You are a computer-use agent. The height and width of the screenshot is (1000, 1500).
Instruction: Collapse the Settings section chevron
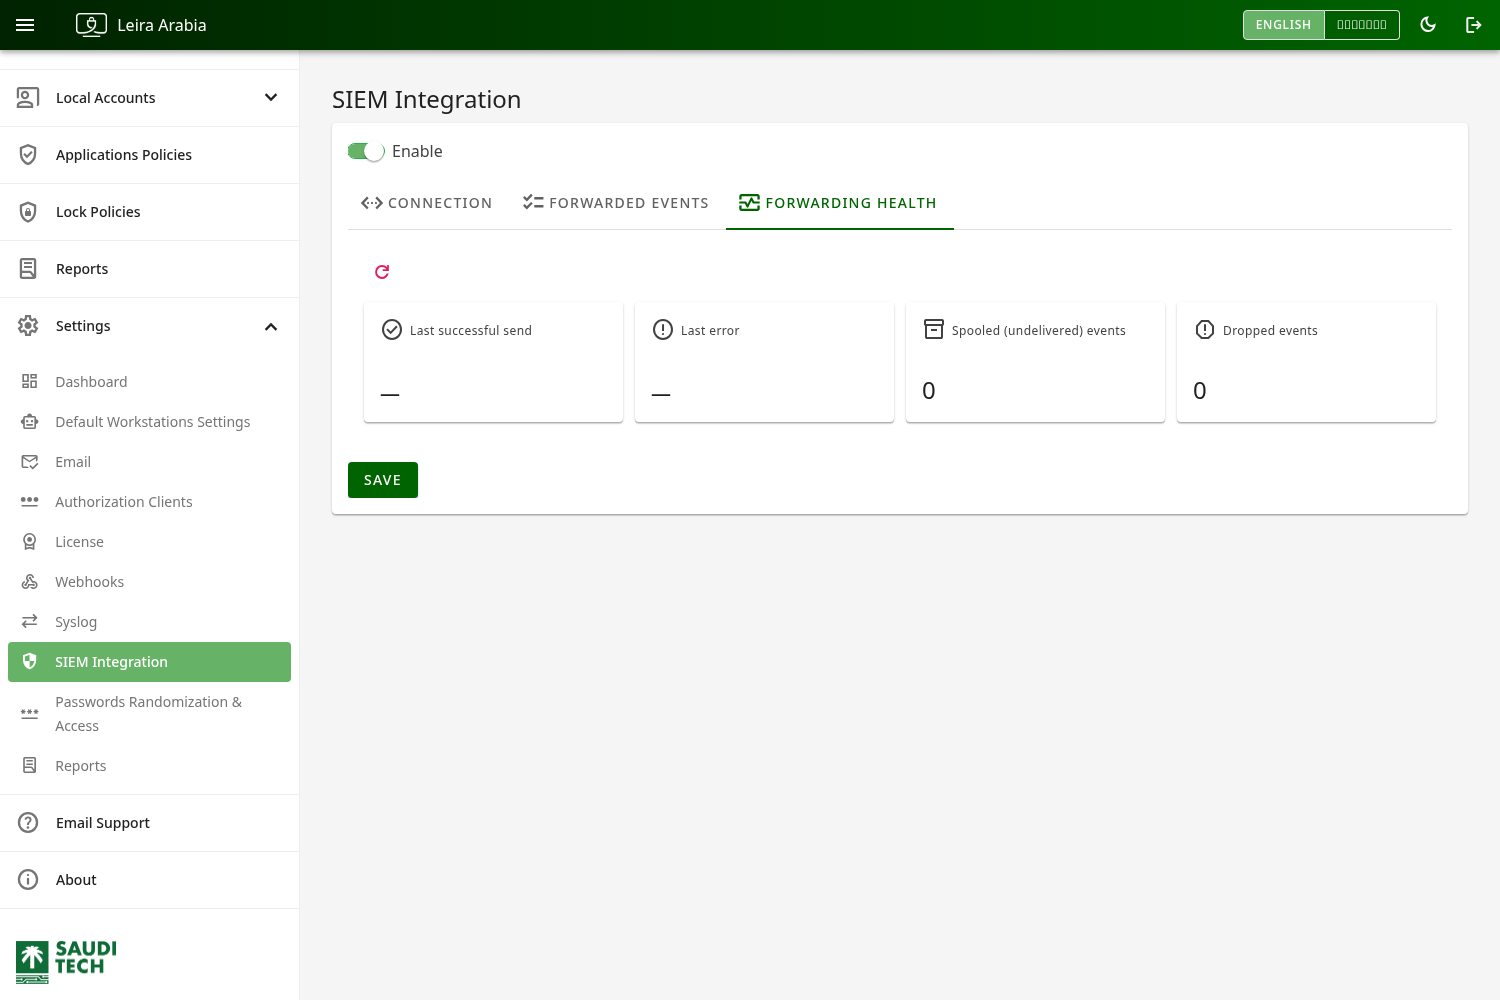[271, 327]
